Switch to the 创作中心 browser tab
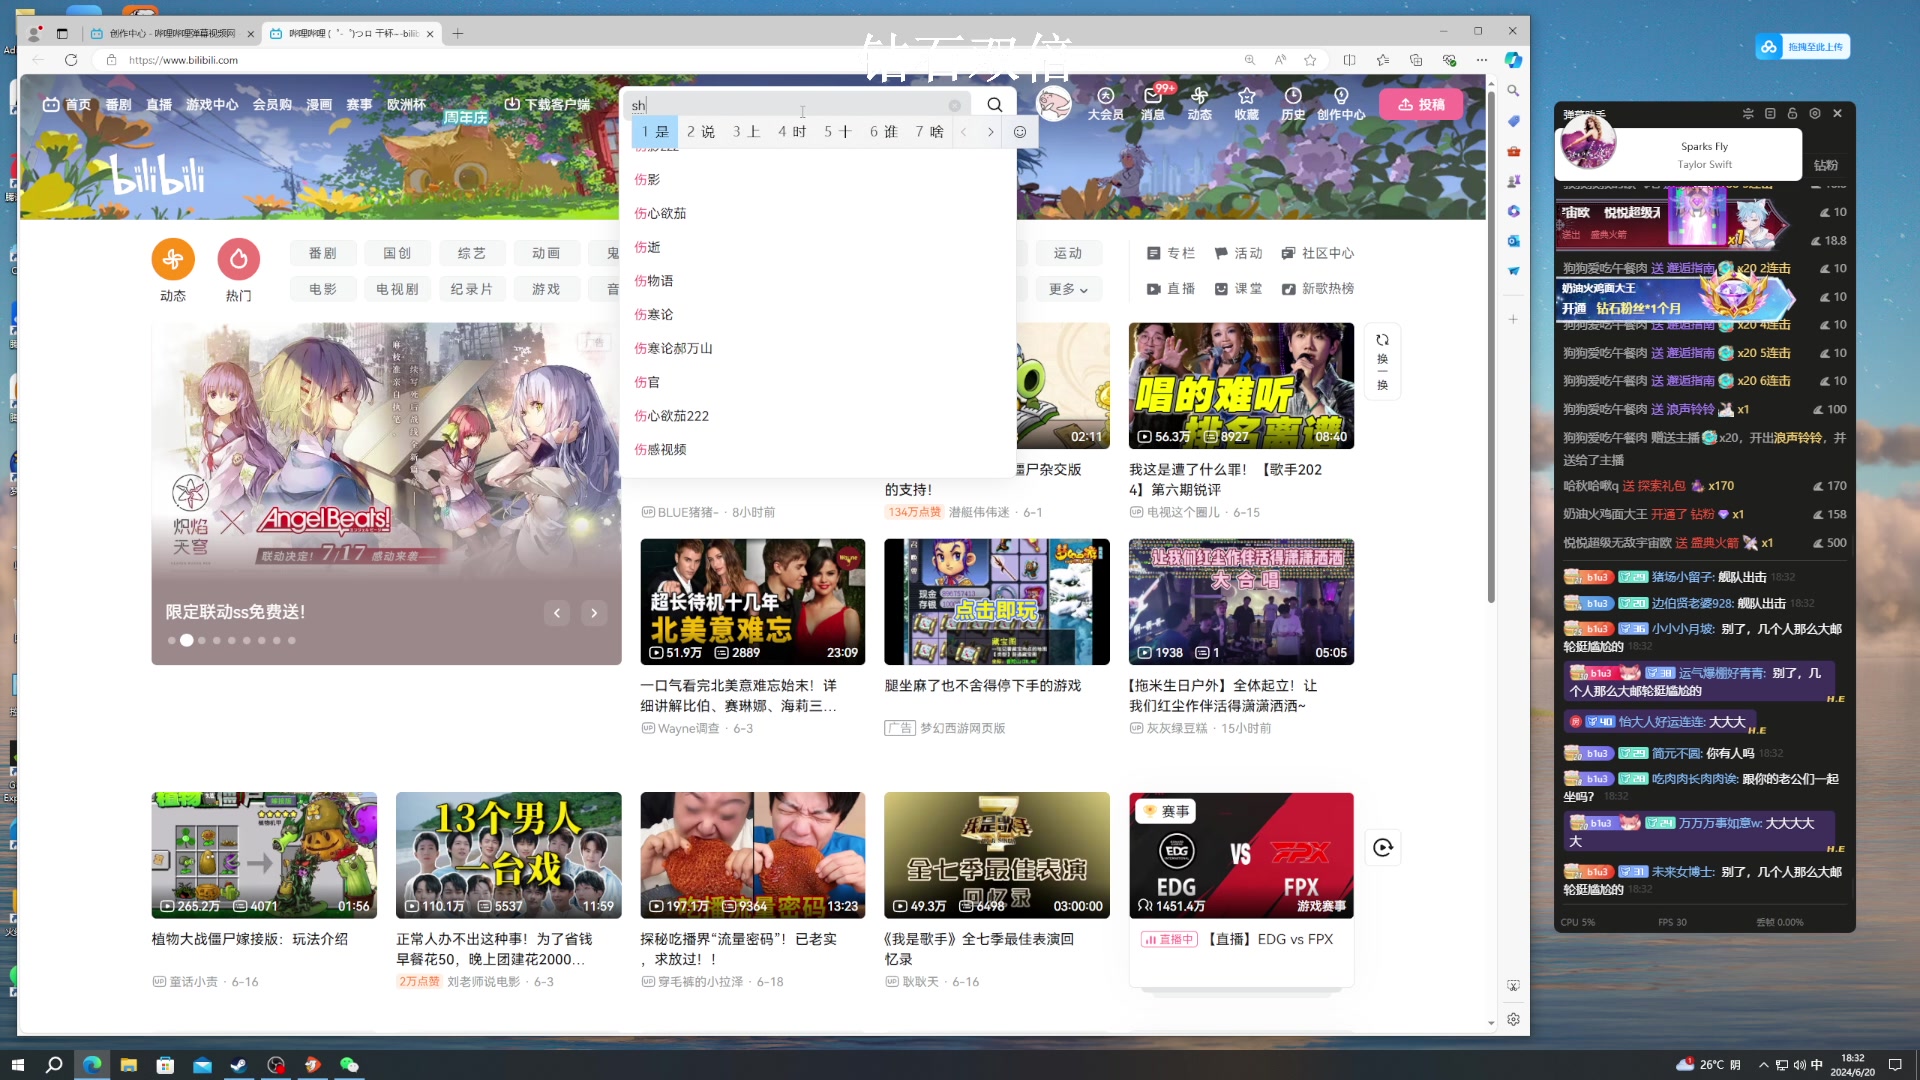 point(170,33)
